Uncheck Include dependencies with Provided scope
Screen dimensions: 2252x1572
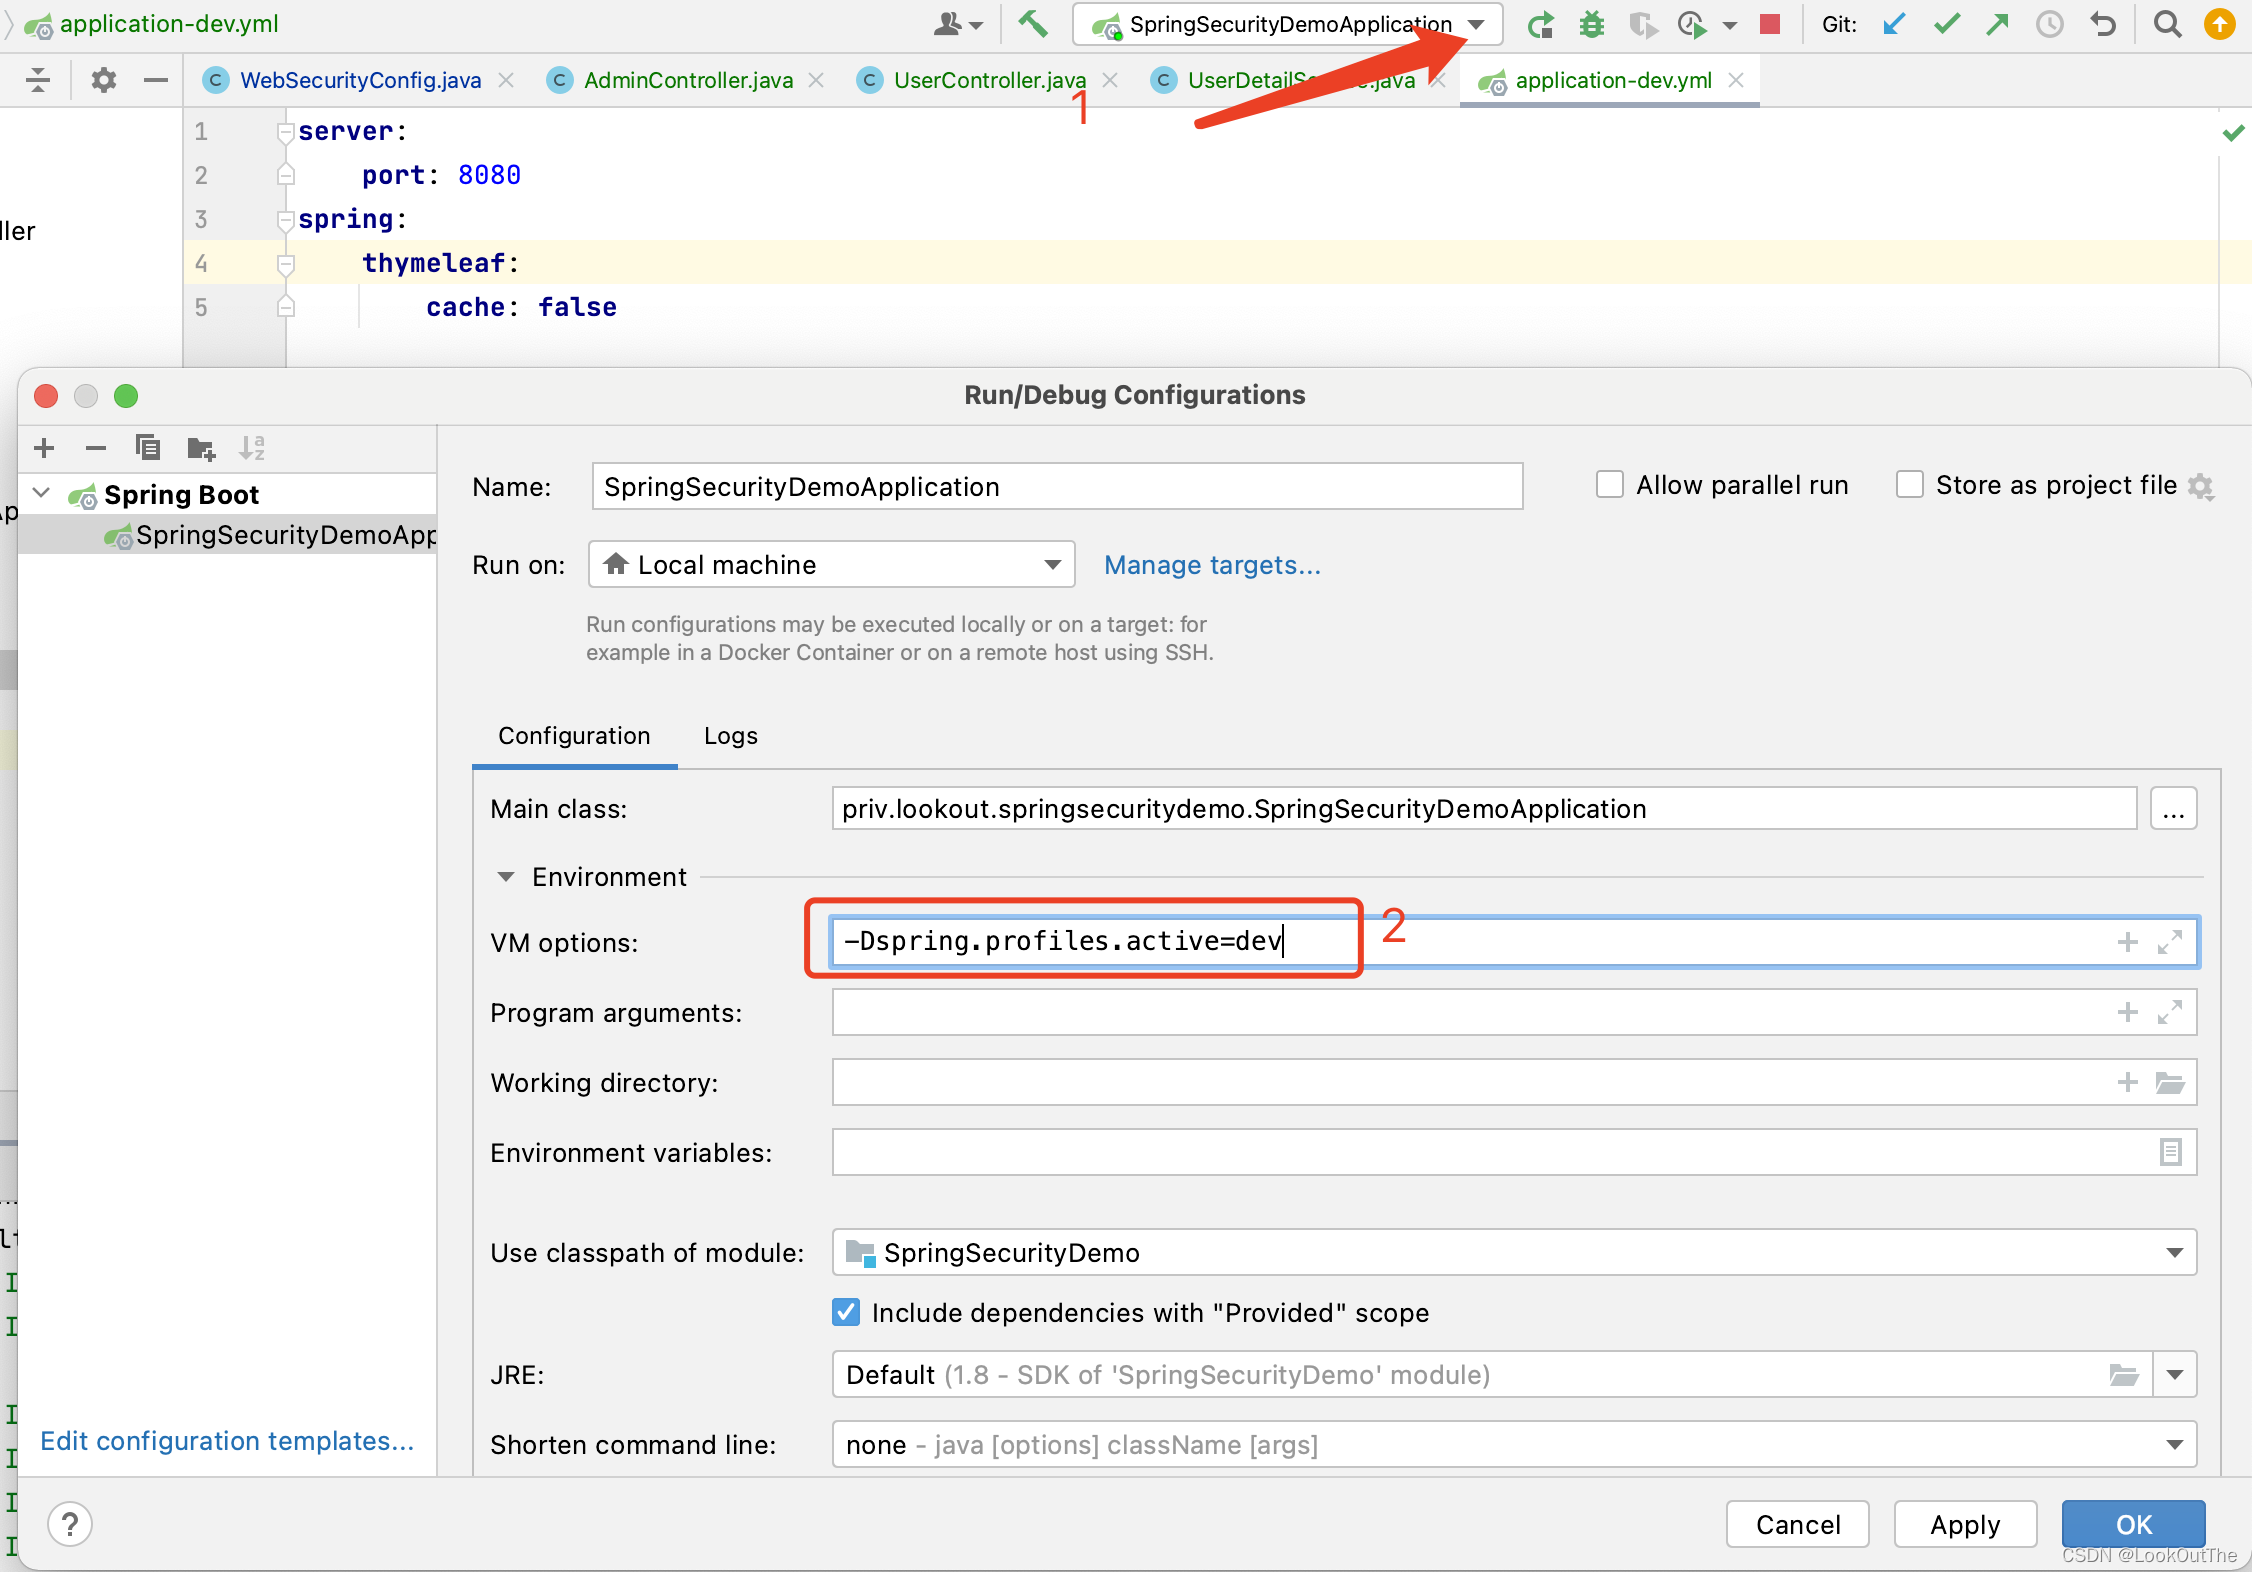[846, 1312]
